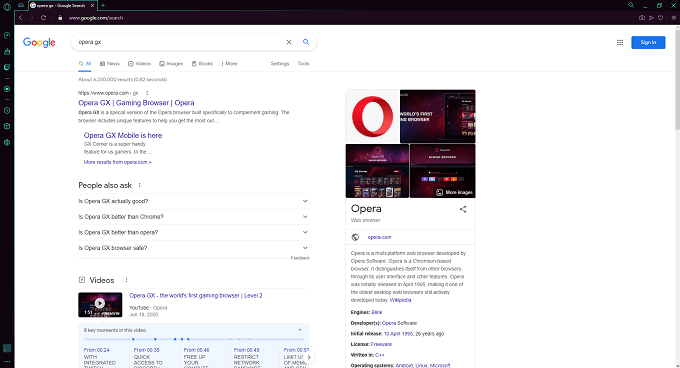Open the Wikipedia source link
This screenshot has width=680, height=368.
click(x=400, y=300)
